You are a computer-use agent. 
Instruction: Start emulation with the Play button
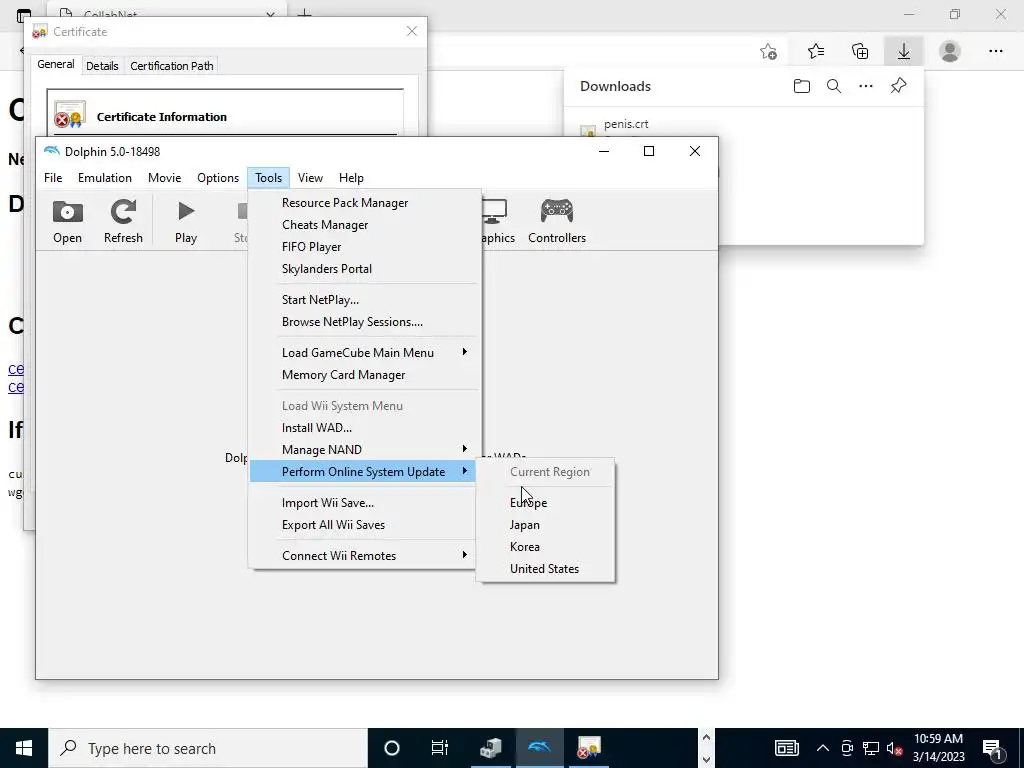[x=185, y=222]
